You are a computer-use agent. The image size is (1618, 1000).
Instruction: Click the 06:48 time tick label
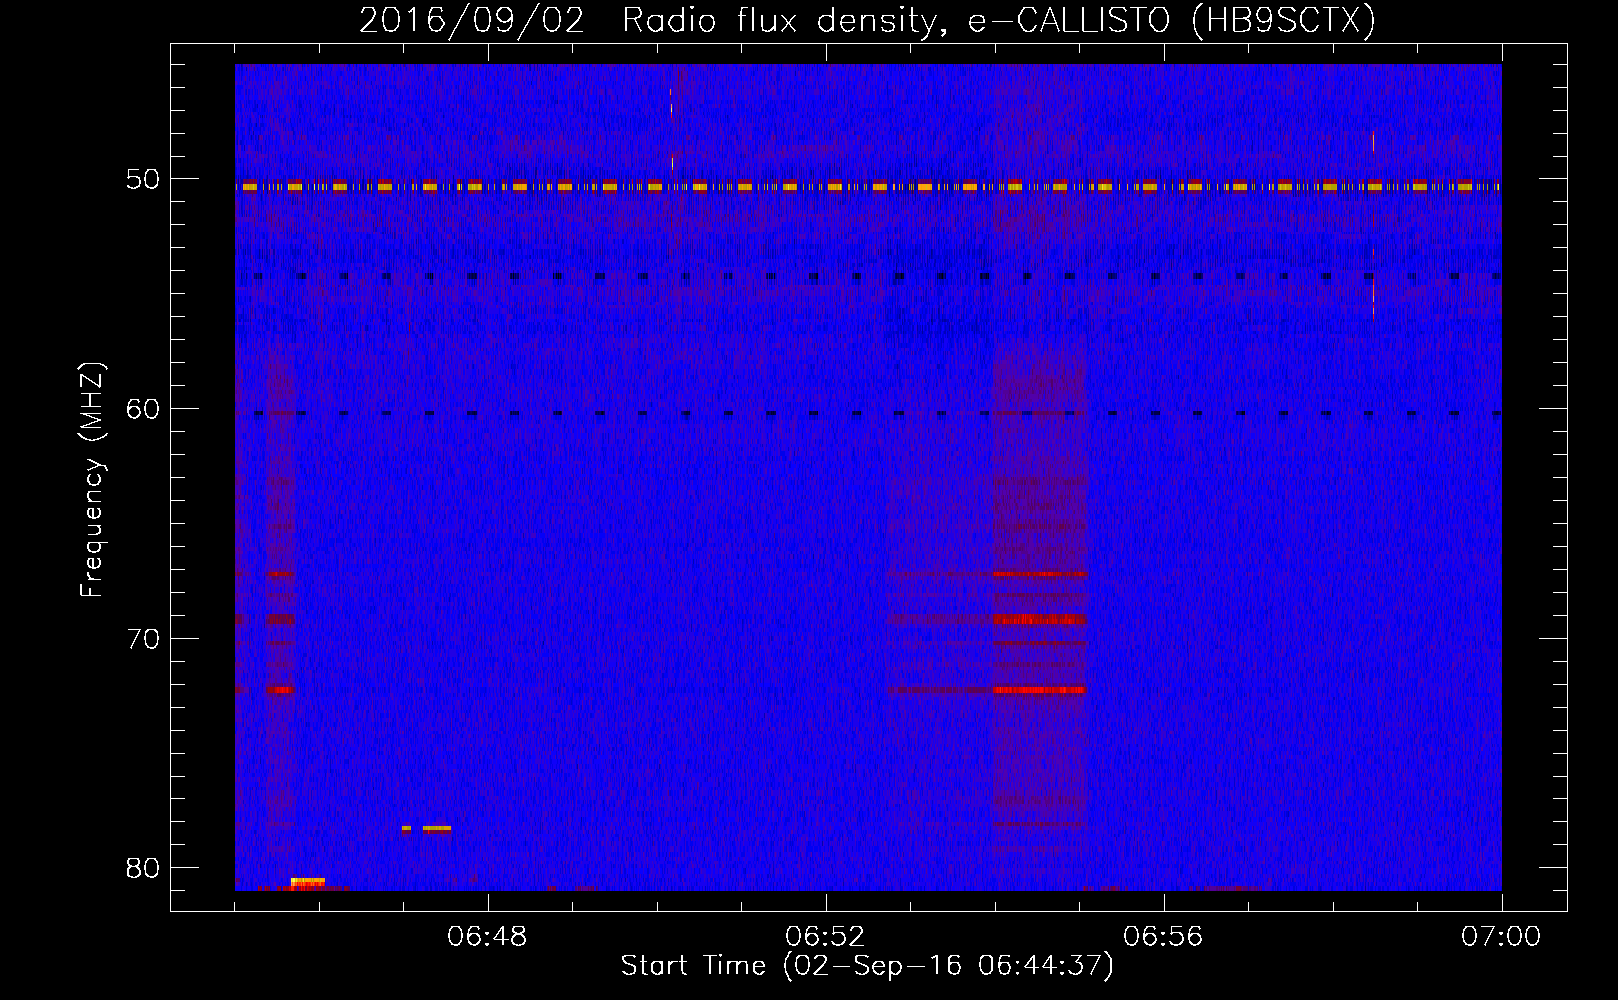pyautogui.click(x=488, y=937)
